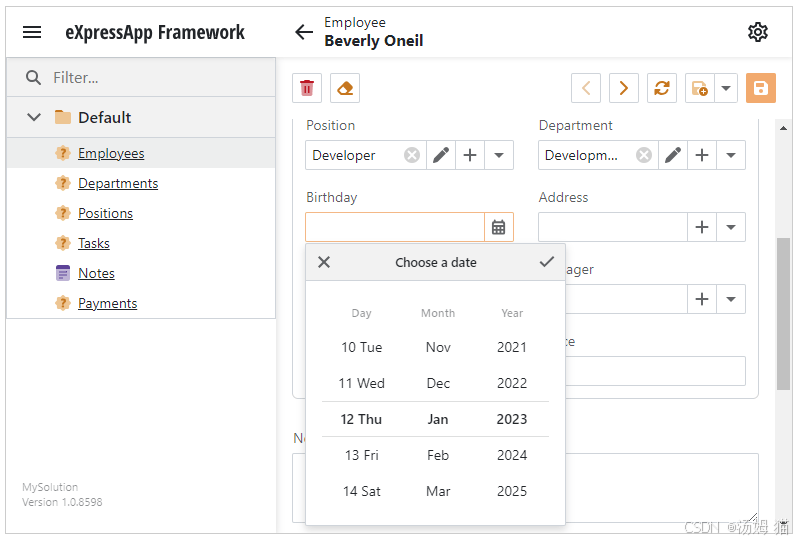Go to next employee record arrow

[623, 88]
